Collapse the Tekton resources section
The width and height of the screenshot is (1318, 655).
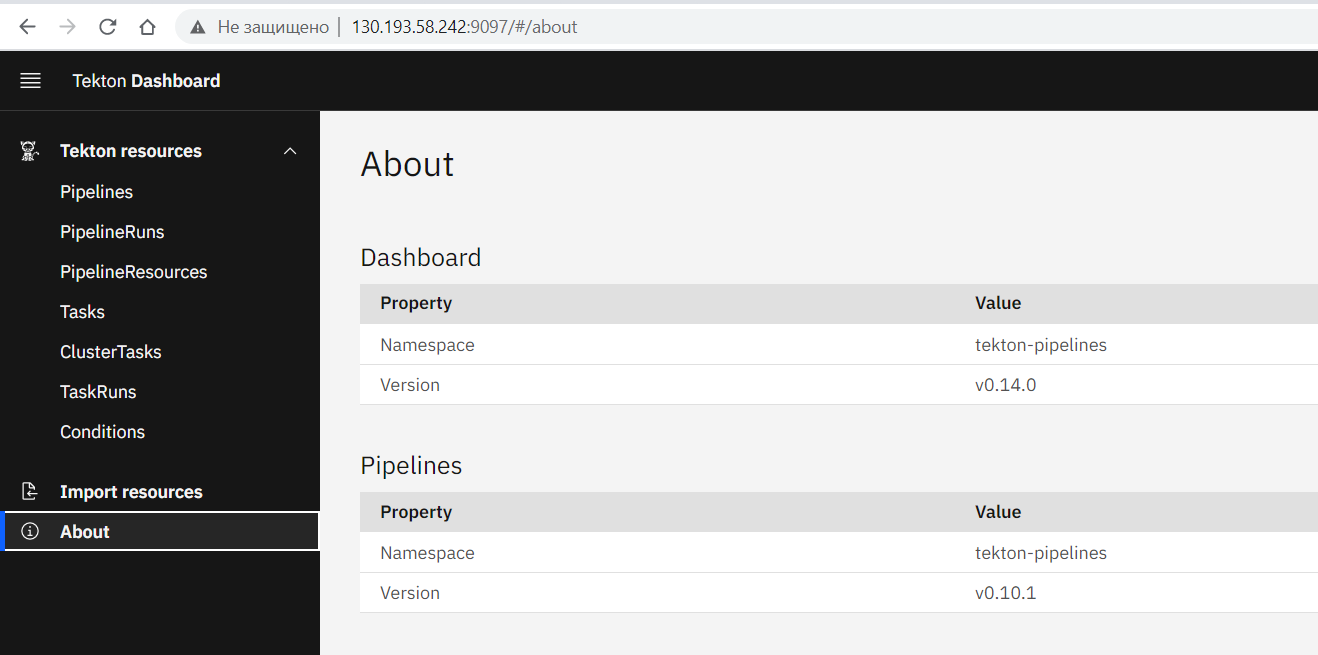point(290,150)
